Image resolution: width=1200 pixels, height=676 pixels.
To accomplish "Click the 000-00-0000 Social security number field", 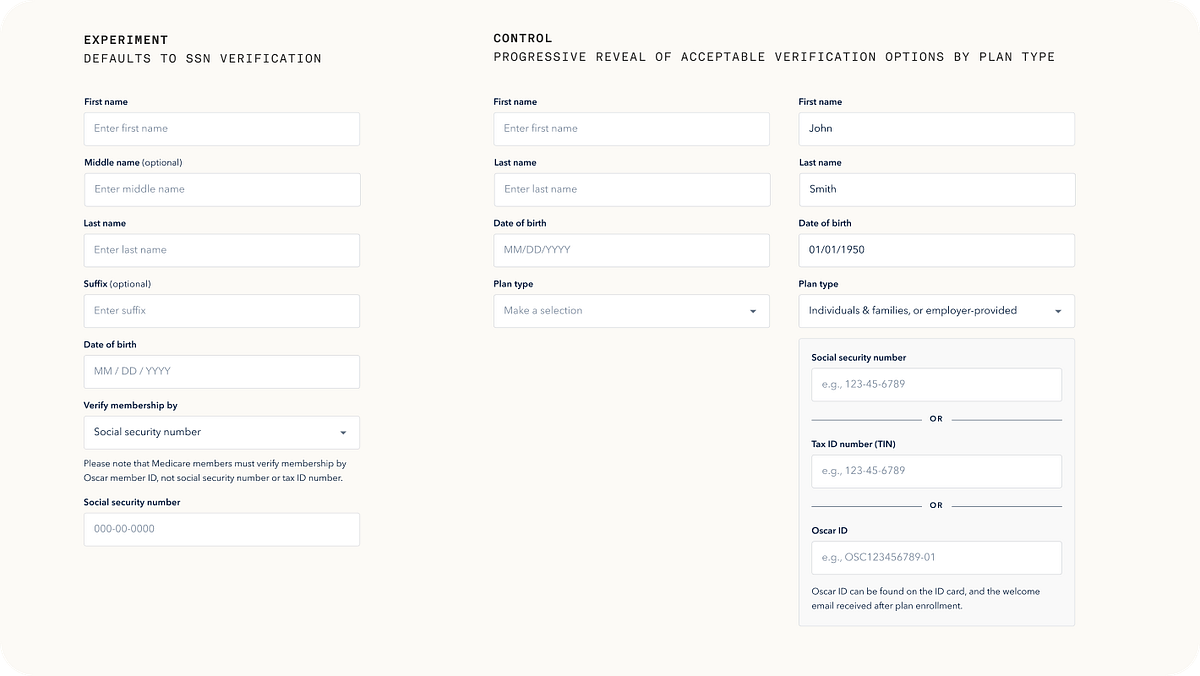I will (221, 529).
